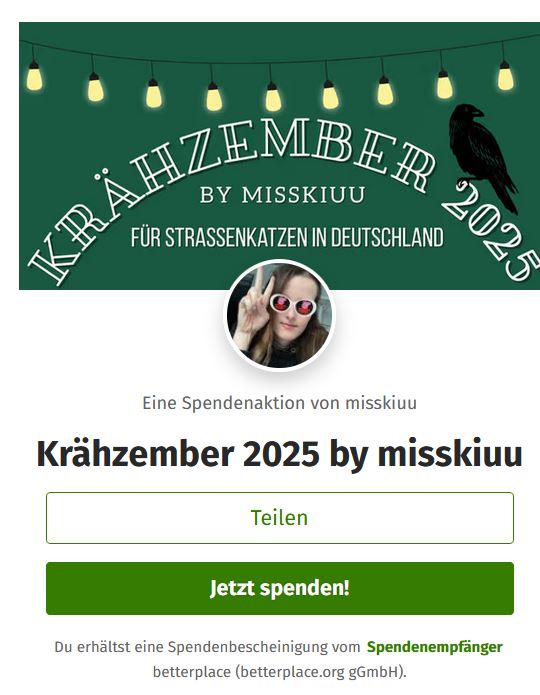Click the second light bulb from the left
Viewport: 540px width, 695px height.
tap(95, 87)
